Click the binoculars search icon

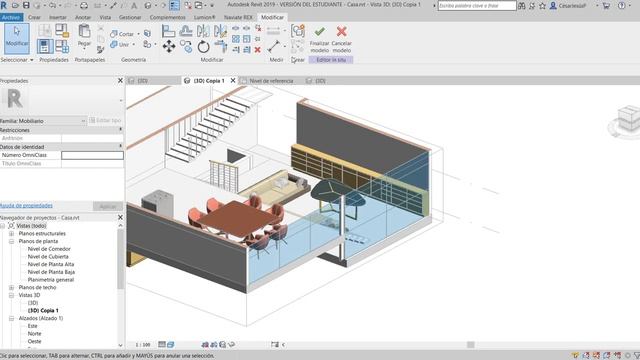[522, 6]
